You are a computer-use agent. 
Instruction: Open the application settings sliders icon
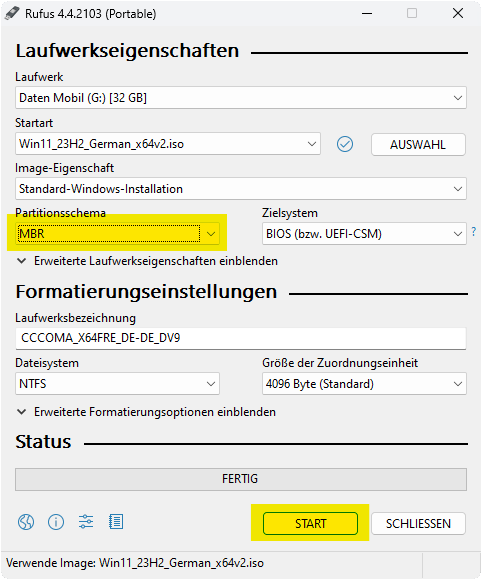tap(86, 522)
